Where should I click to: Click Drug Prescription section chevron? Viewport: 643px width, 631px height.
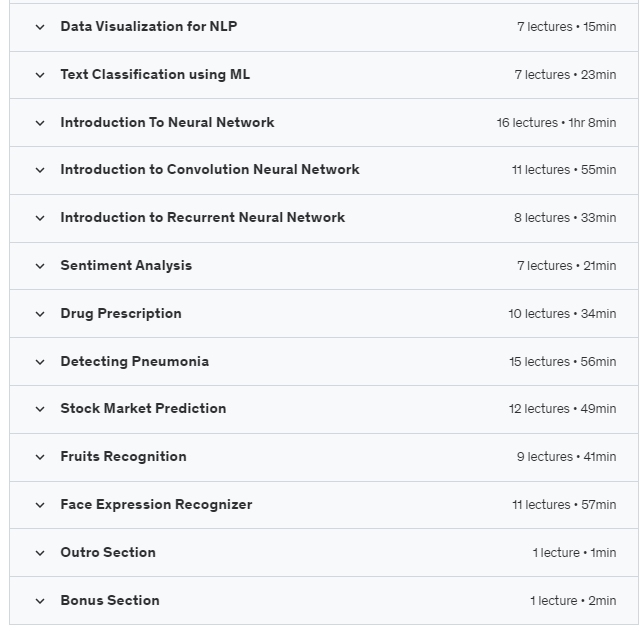40,314
